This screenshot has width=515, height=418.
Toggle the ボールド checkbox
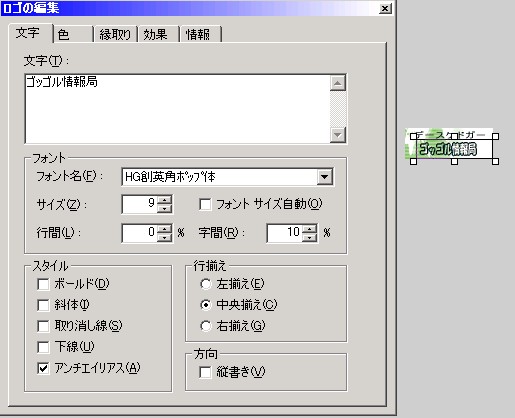click(x=43, y=284)
